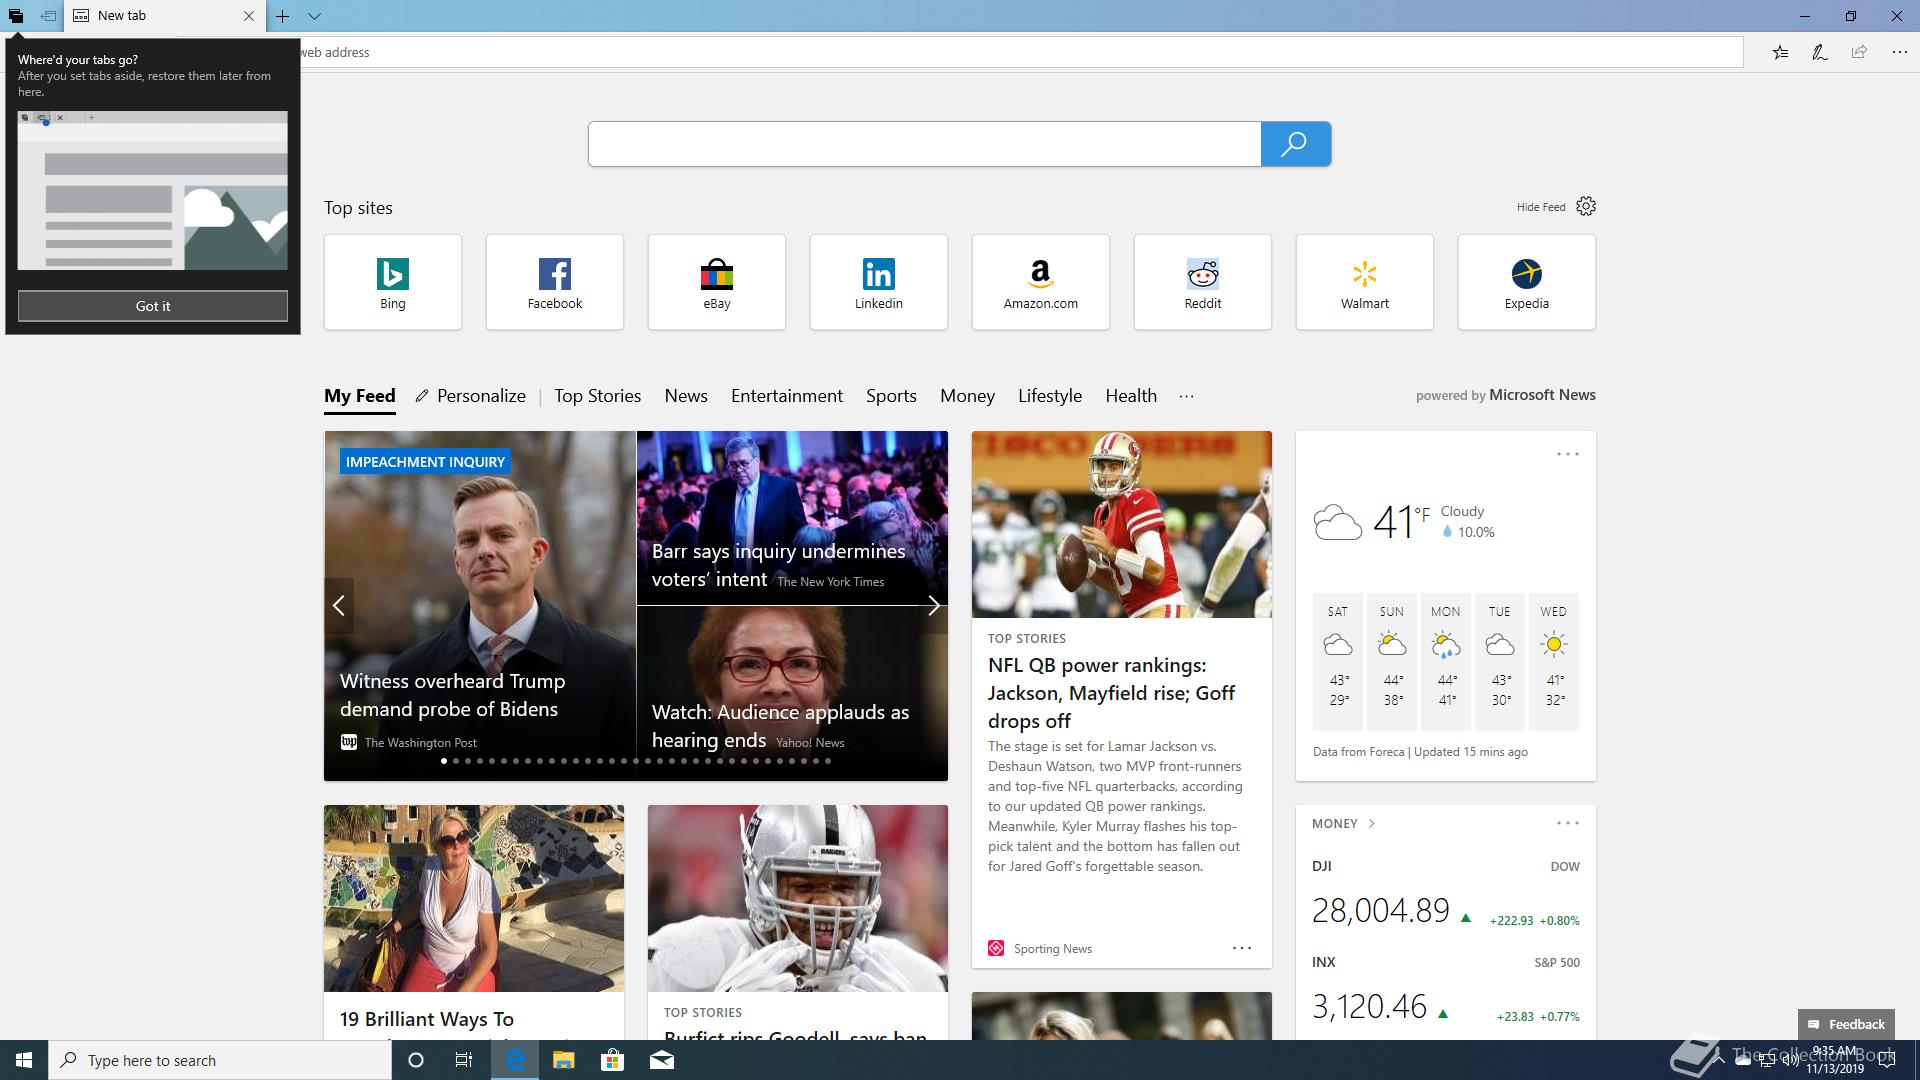Open the Expedia top site tile
Screen dimensions: 1920x1080
coord(1527,282)
